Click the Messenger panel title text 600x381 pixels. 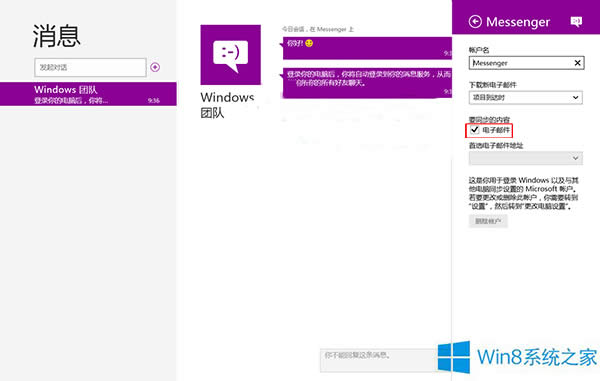click(518, 22)
